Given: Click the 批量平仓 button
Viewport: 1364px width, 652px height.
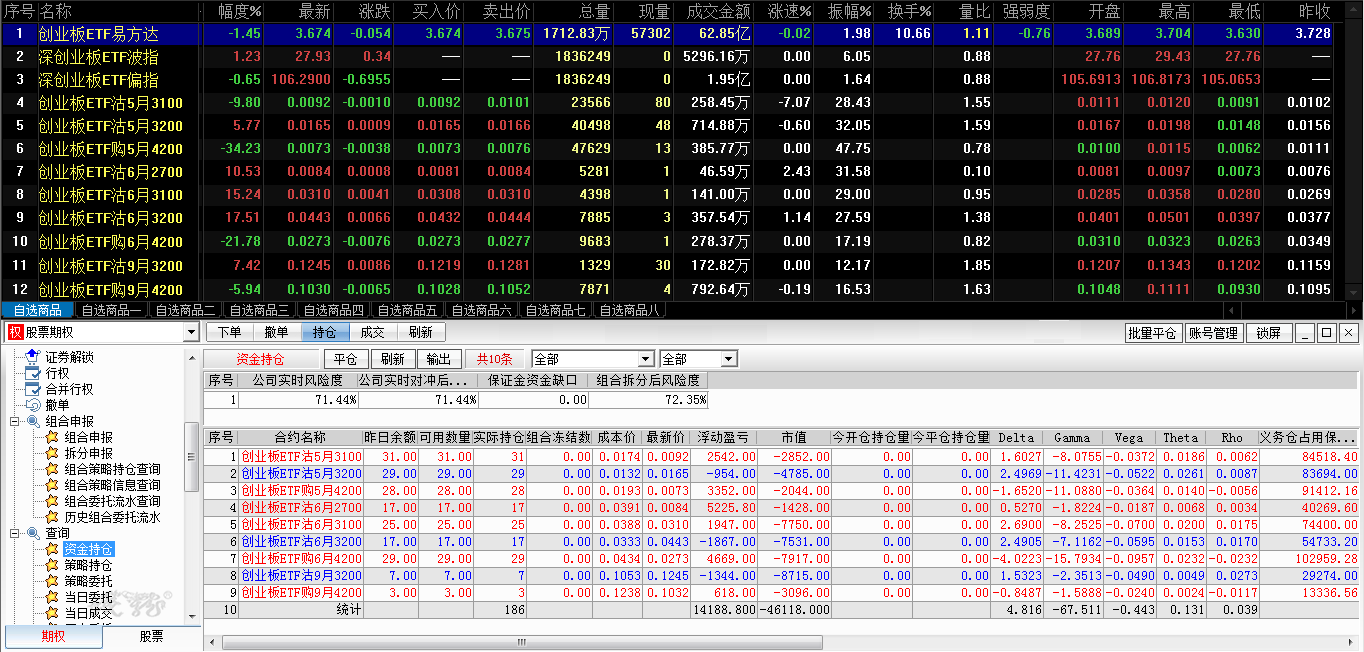Looking at the screenshot, I should pyautogui.click(x=1152, y=333).
